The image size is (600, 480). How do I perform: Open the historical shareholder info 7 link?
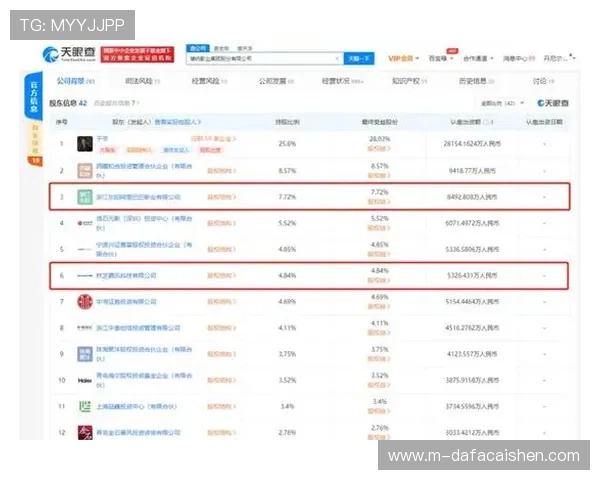(x=116, y=103)
